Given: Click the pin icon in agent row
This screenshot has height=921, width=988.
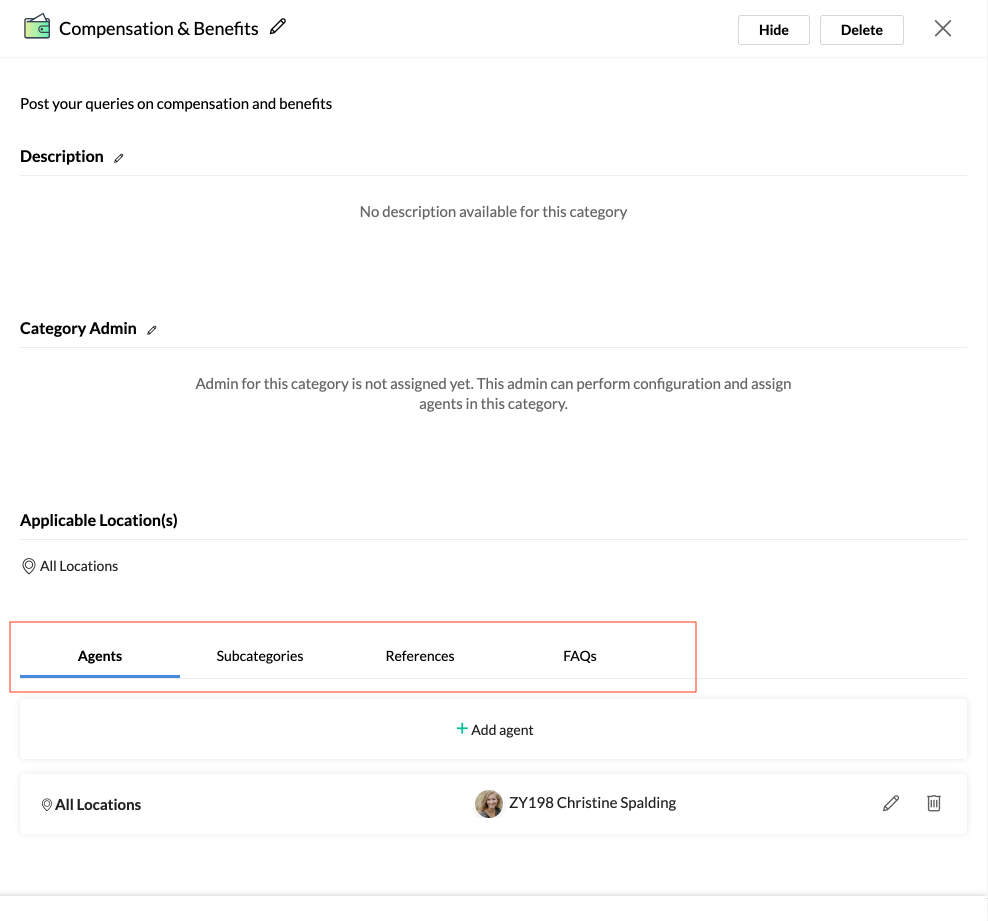Looking at the screenshot, I should pos(47,805).
